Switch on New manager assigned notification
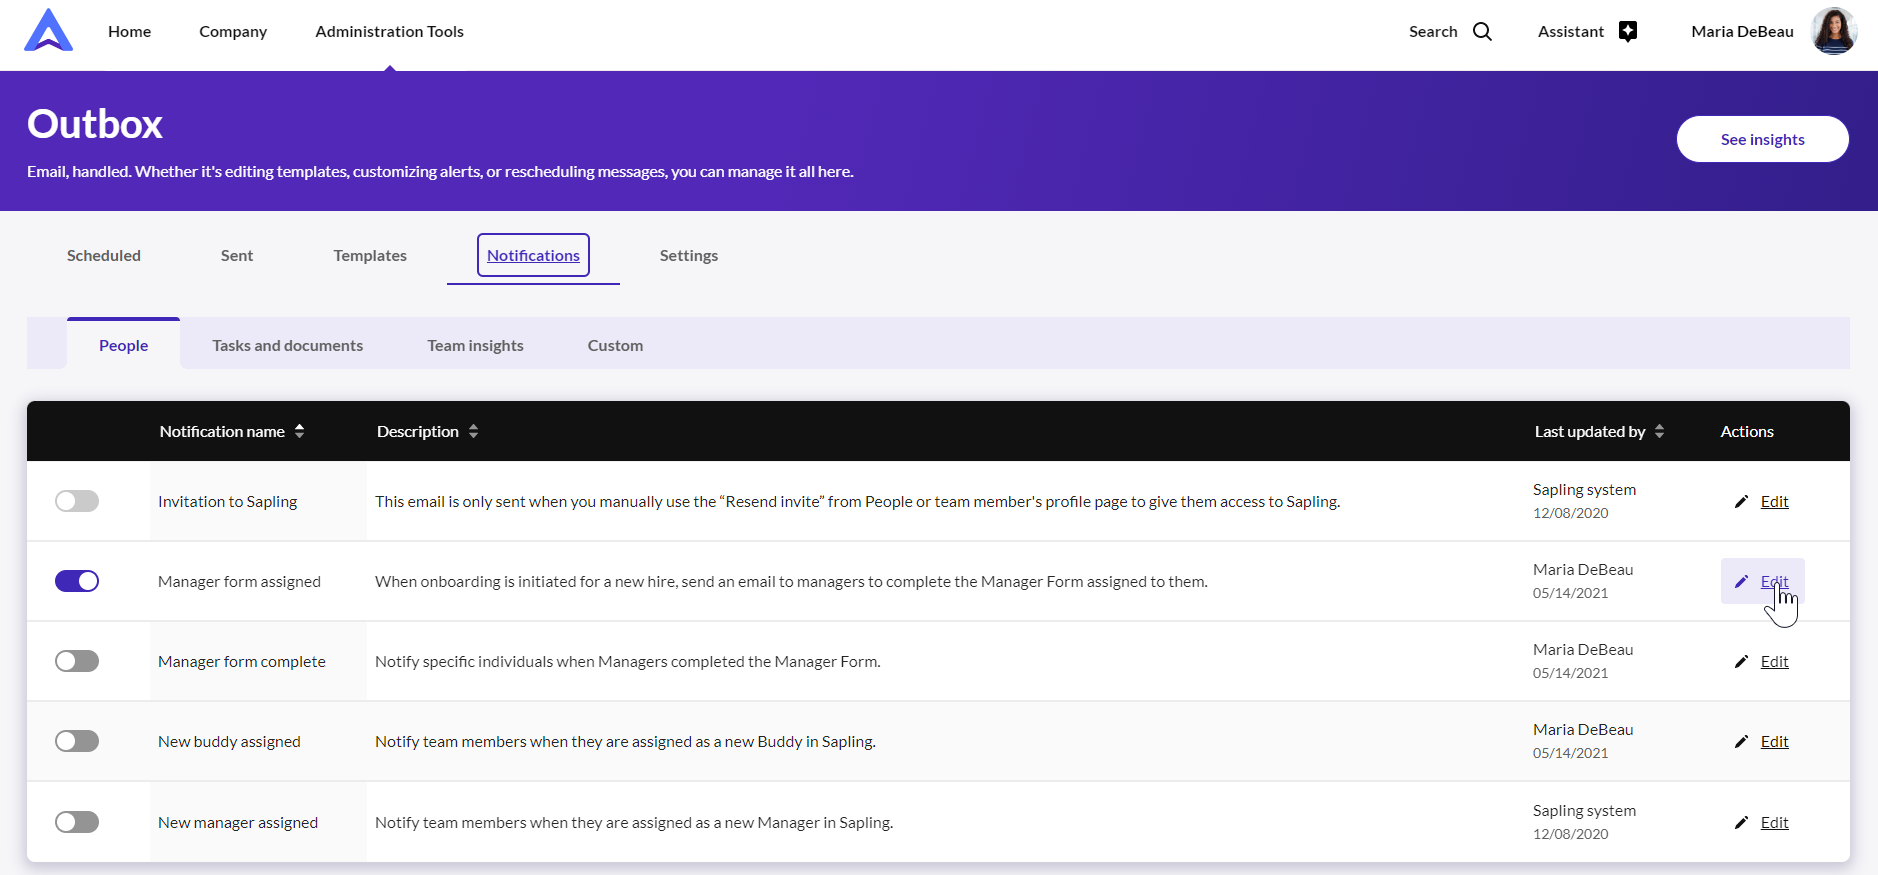Screen dimensions: 1878x875 pos(77,822)
